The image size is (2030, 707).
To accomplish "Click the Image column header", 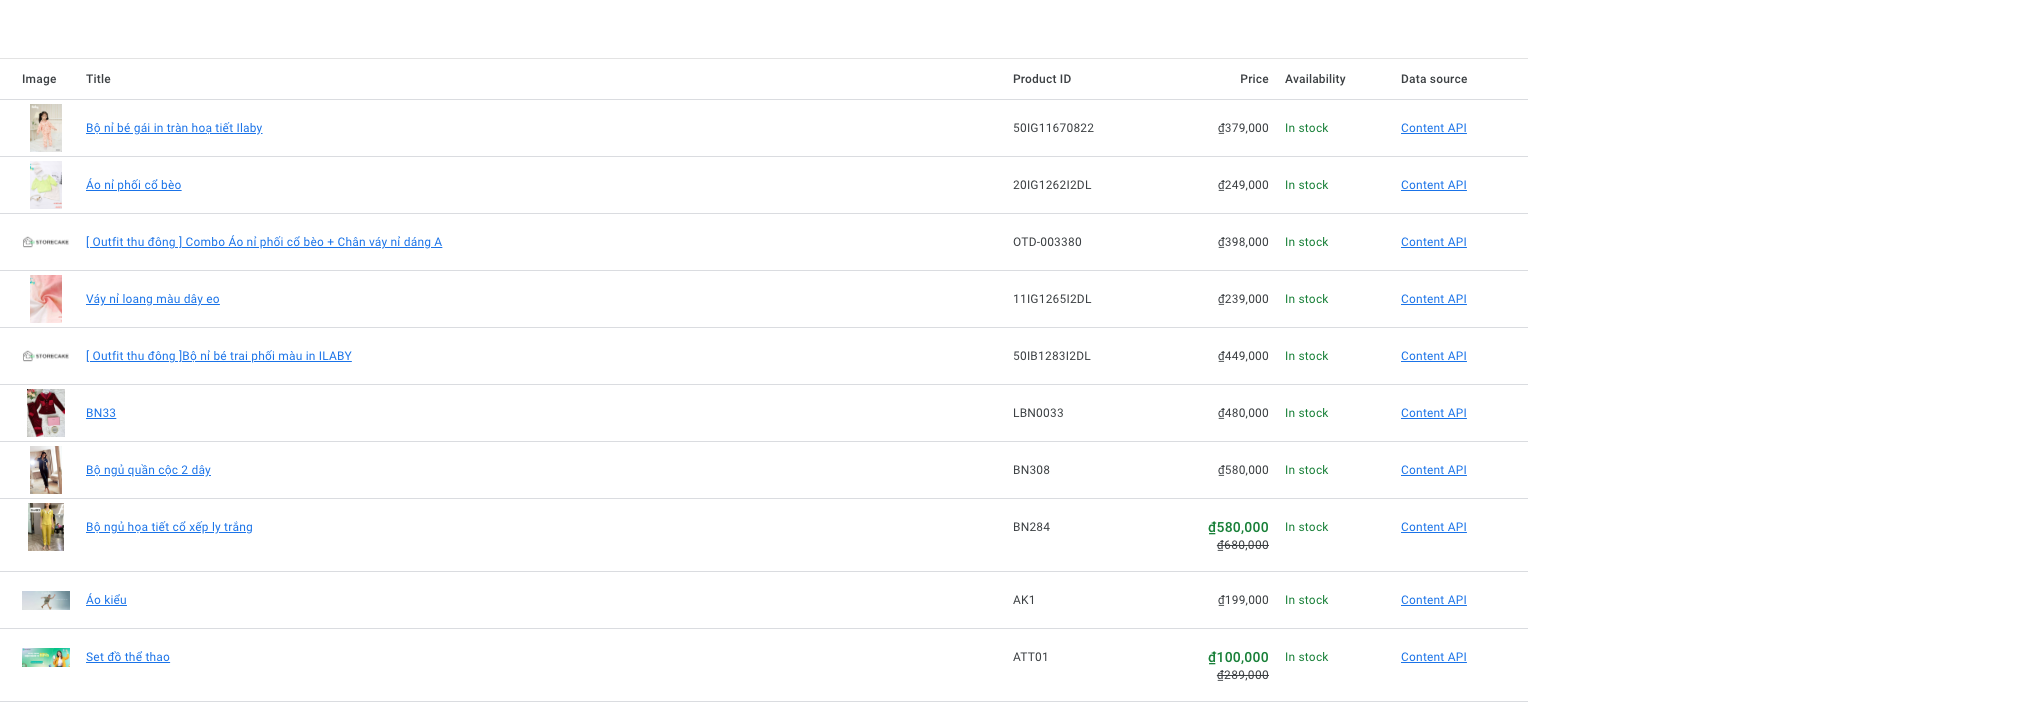I will click(x=39, y=79).
